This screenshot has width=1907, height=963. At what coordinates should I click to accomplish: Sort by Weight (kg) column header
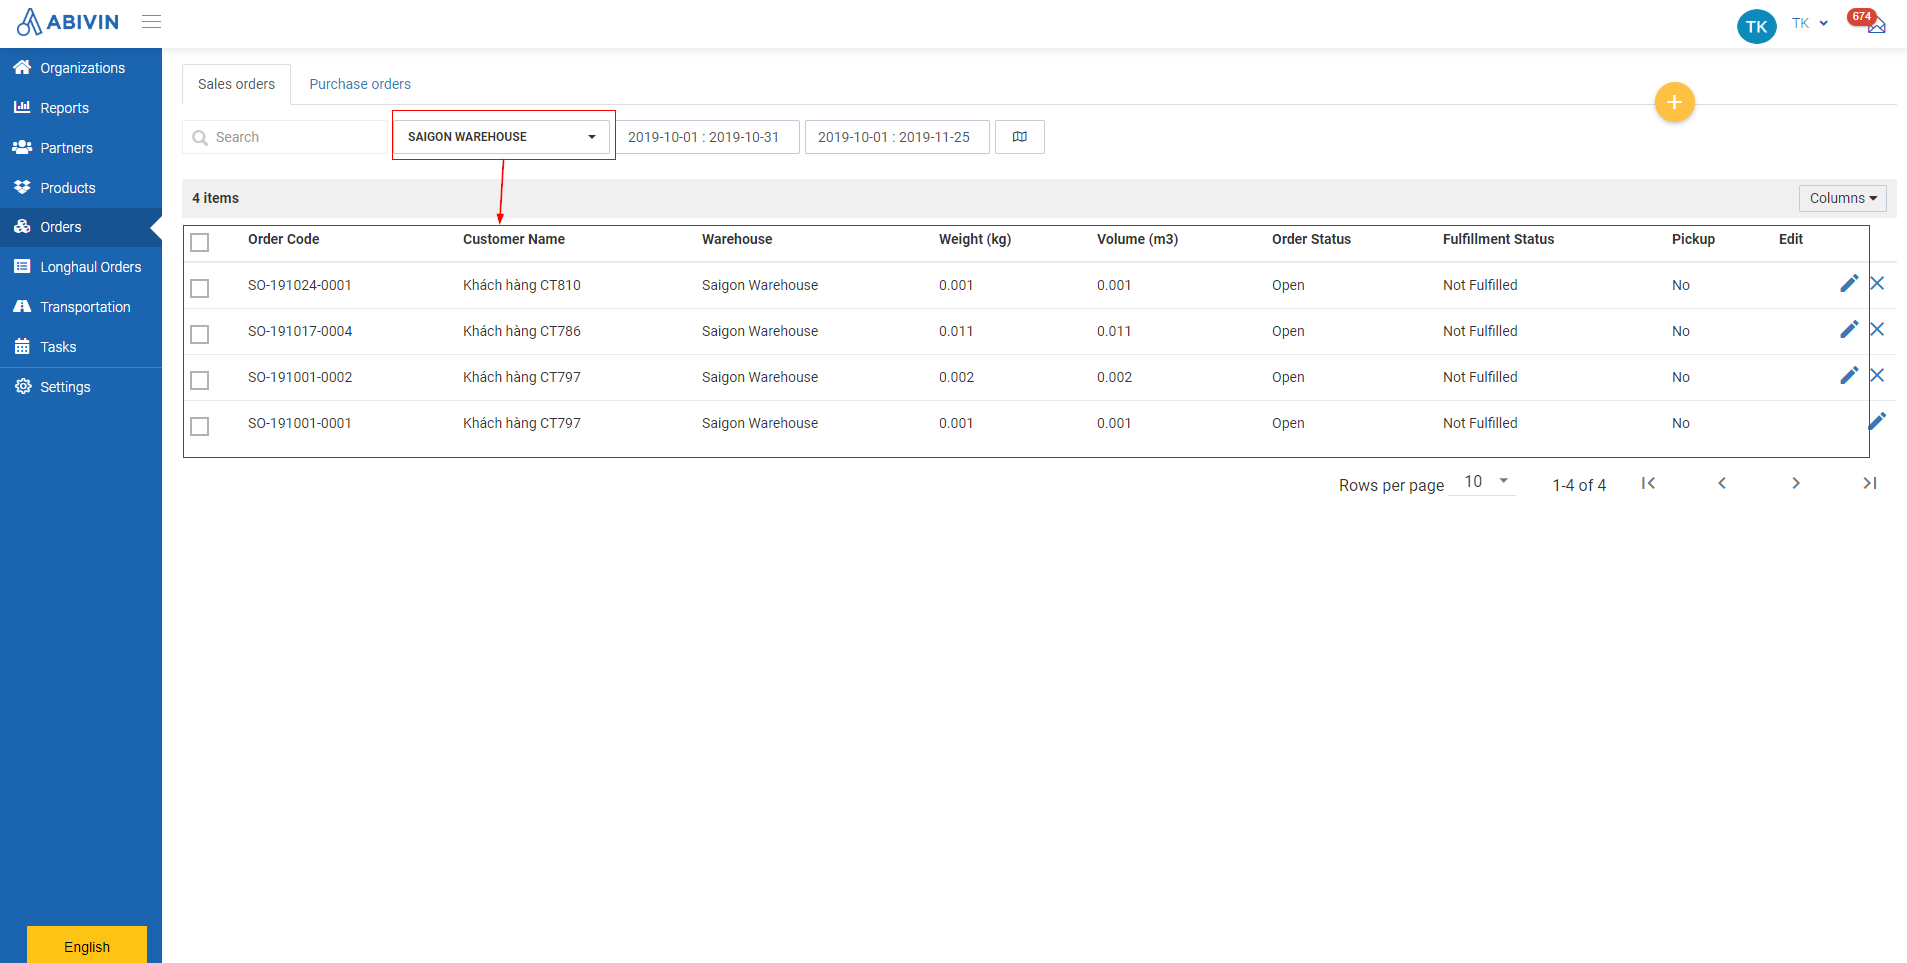(975, 239)
